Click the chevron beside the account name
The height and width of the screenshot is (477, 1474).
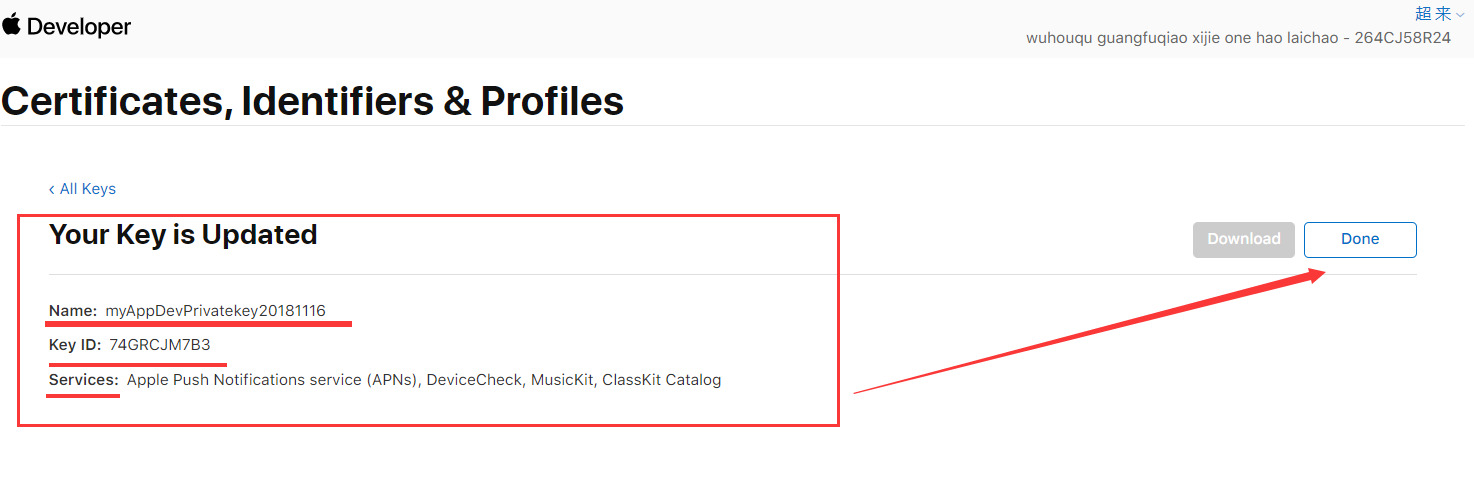click(x=1460, y=14)
